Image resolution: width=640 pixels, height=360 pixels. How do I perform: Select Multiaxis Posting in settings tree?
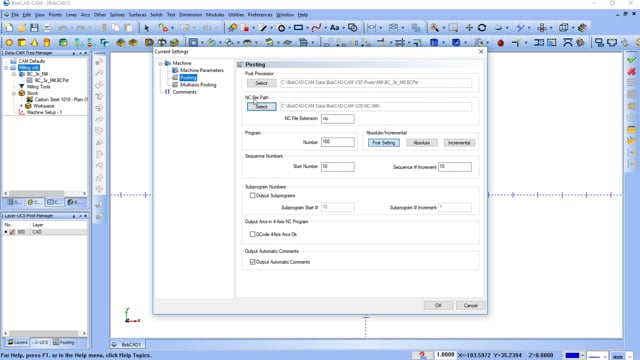tap(198, 85)
